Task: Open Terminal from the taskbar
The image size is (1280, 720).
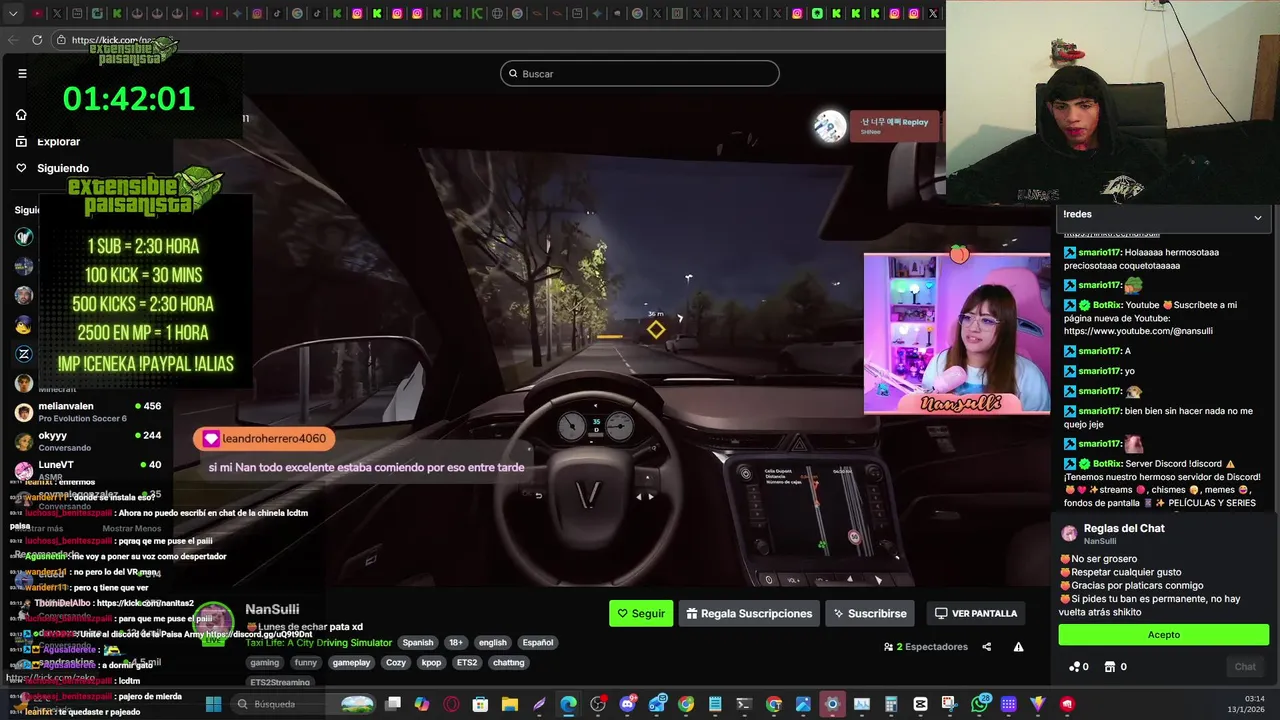Action: [744, 704]
